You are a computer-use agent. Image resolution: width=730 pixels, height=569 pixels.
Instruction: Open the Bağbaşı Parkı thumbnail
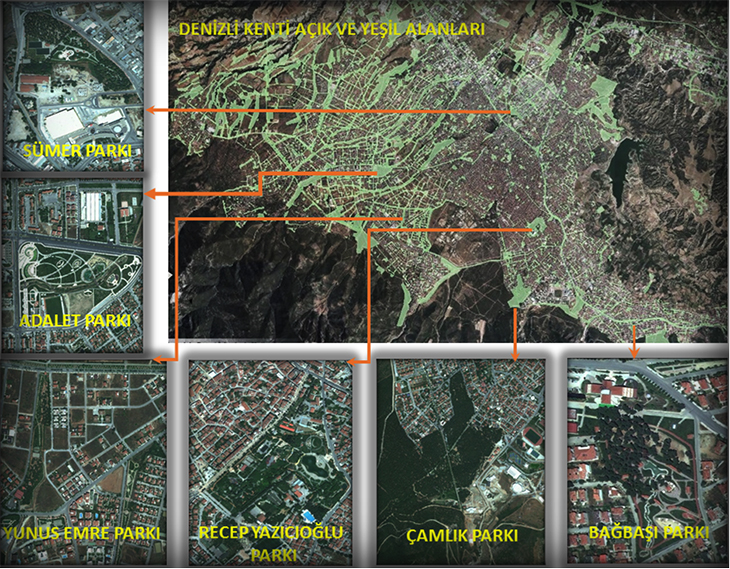(x=647, y=461)
